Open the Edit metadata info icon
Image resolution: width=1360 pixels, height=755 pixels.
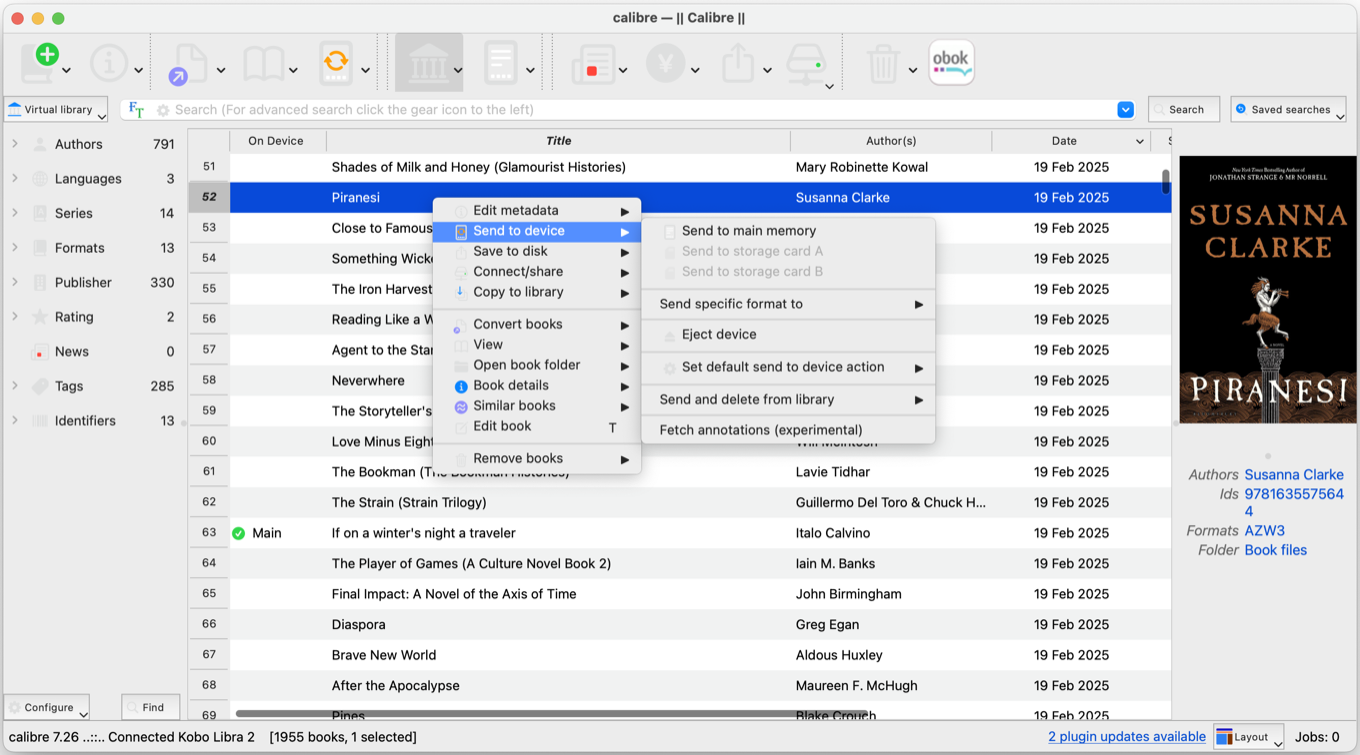(108, 63)
